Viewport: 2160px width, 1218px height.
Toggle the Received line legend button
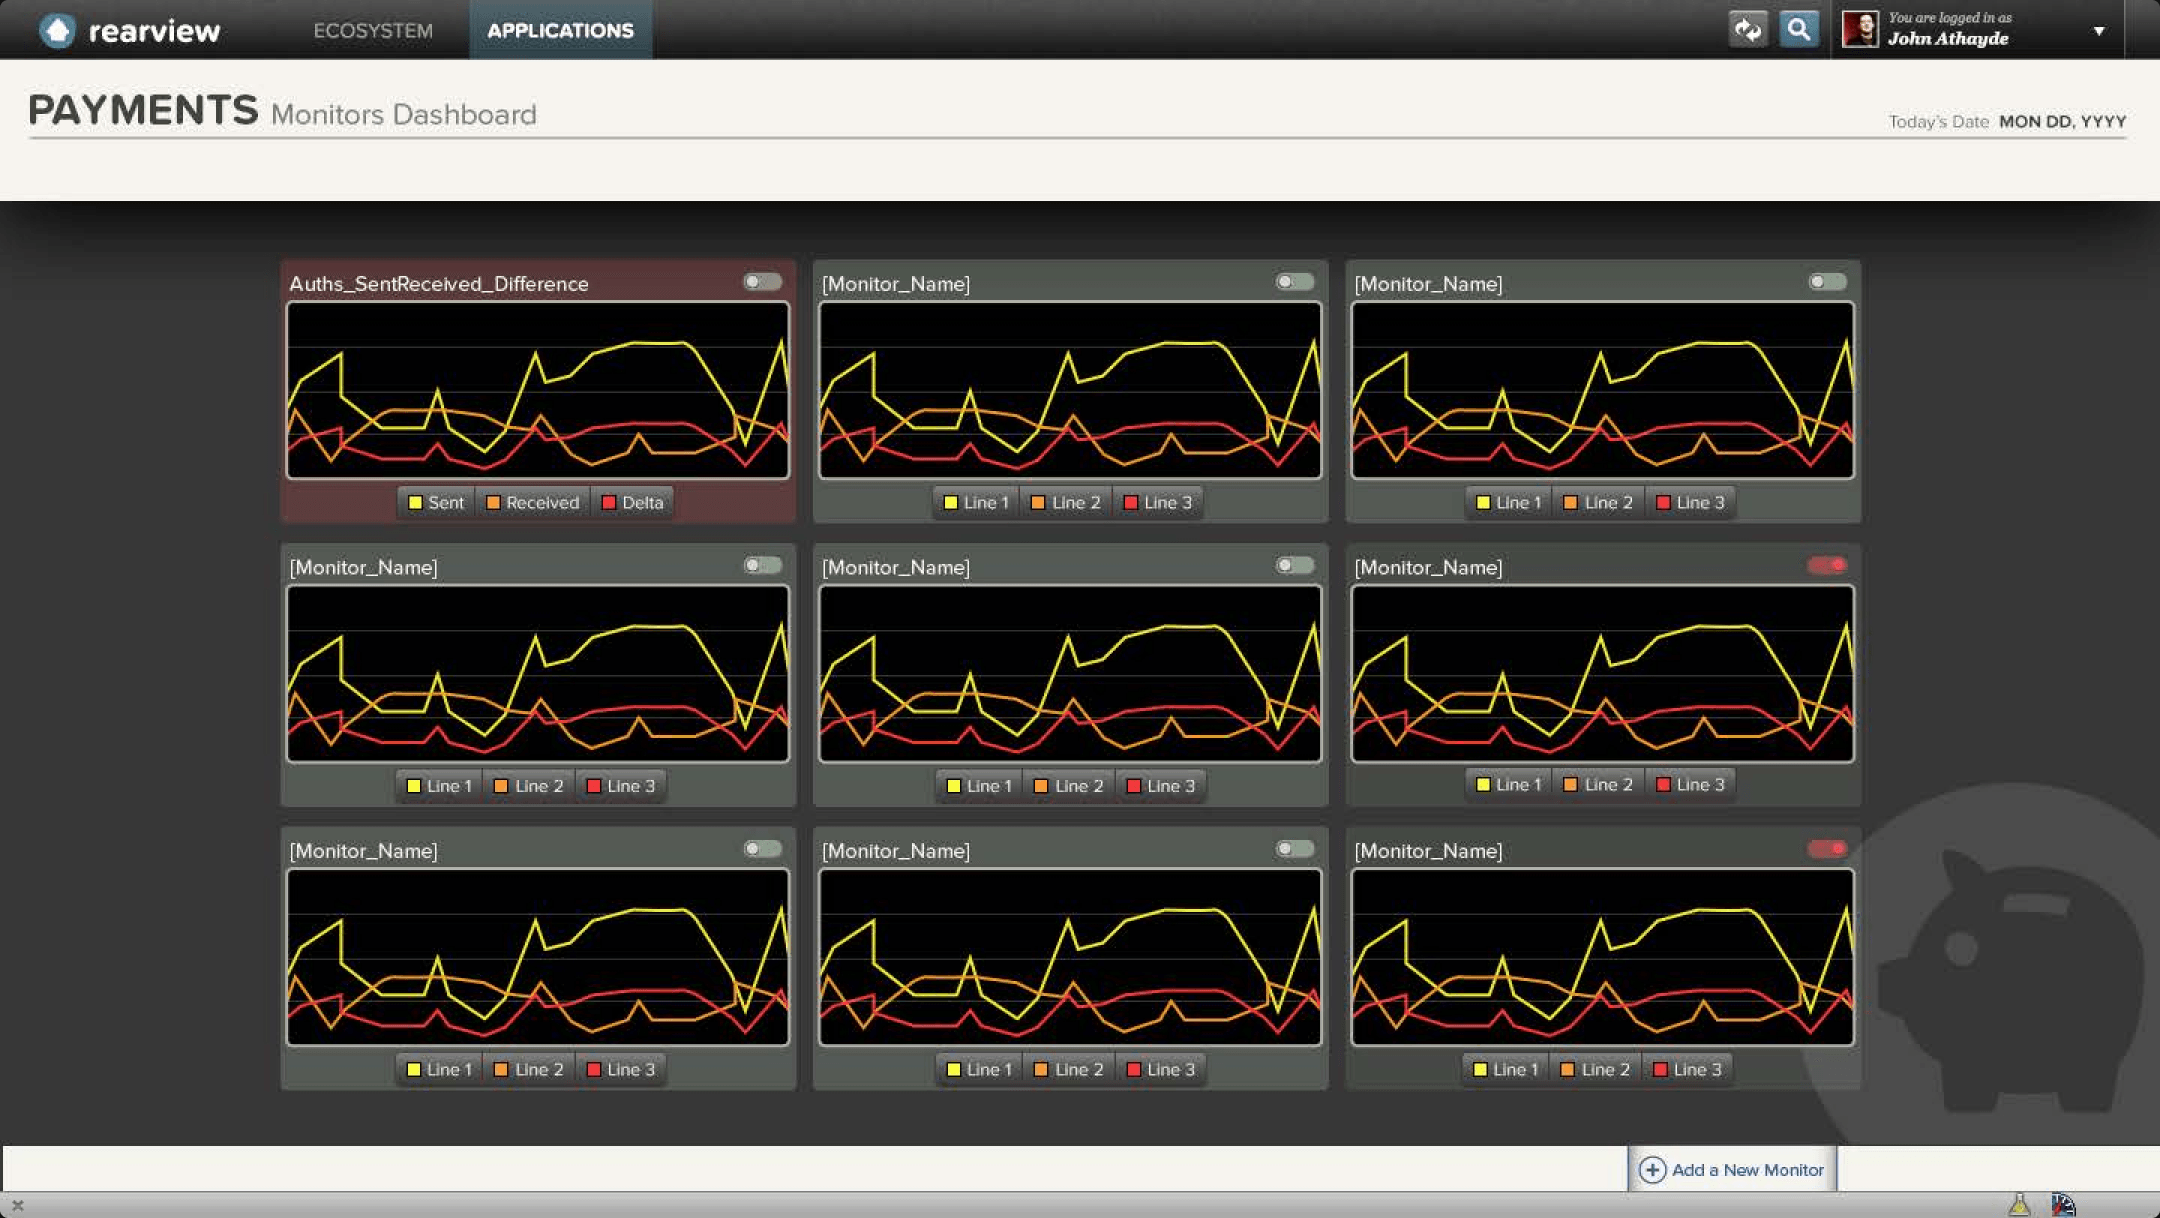532,502
